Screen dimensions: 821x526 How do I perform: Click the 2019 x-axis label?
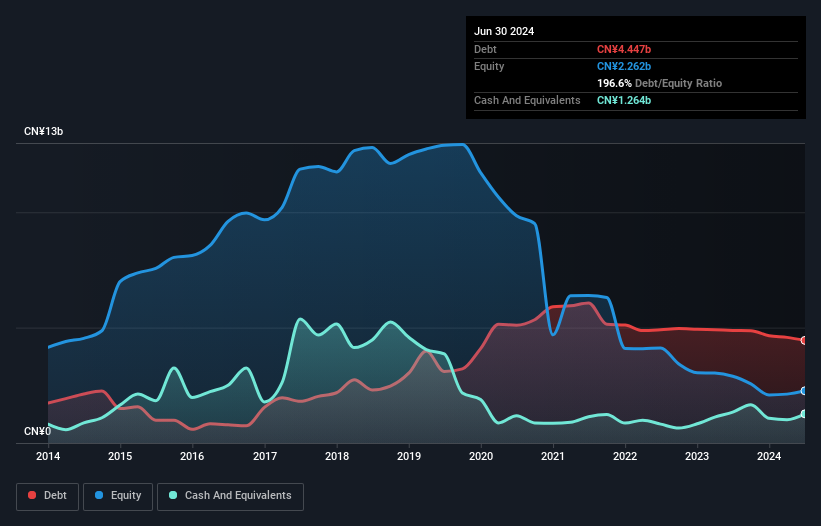pos(409,456)
